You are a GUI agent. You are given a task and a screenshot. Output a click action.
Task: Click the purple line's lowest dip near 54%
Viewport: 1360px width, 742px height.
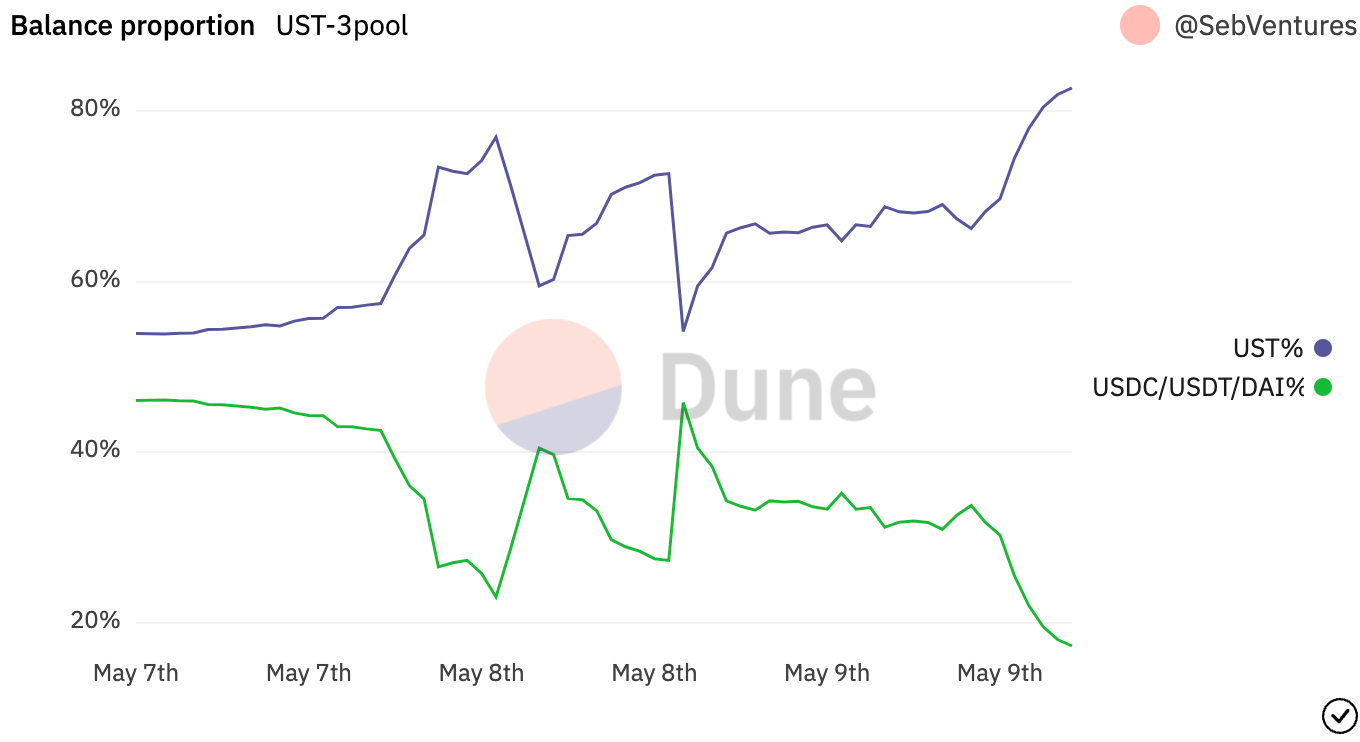point(683,330)
